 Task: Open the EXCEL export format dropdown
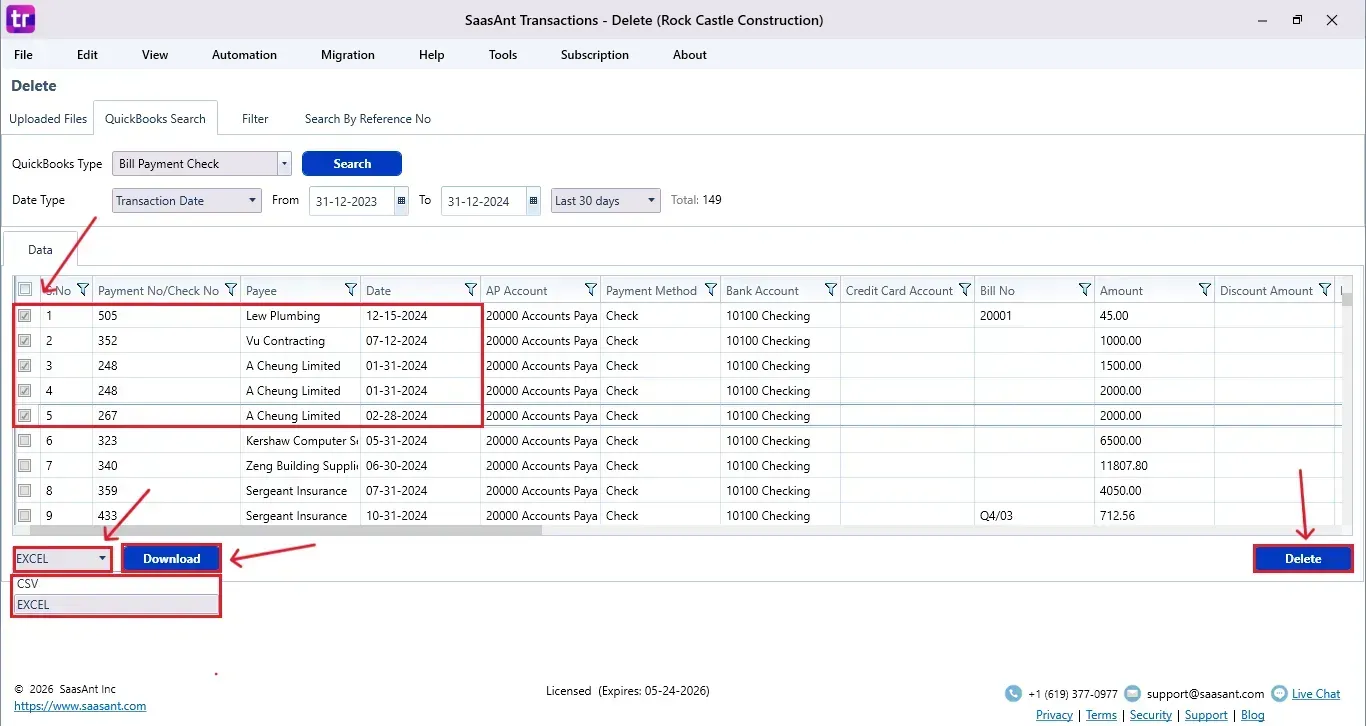pos(62,559)
